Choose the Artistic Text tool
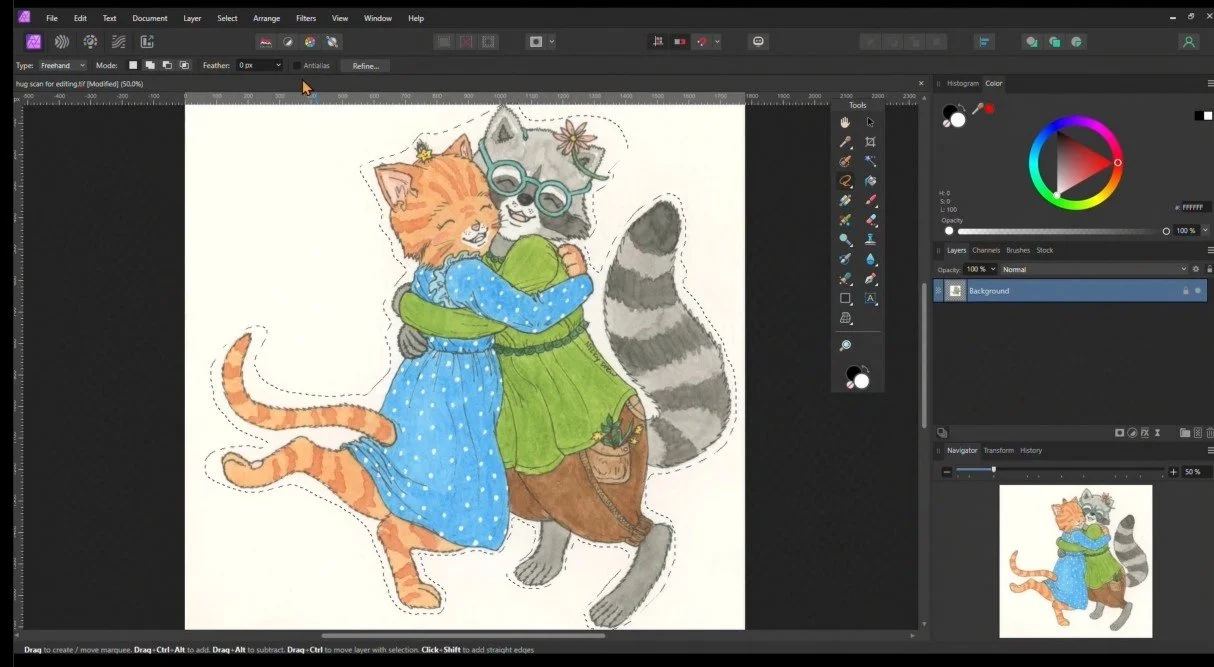This screenshot has height=667, width=1214. 870,299
